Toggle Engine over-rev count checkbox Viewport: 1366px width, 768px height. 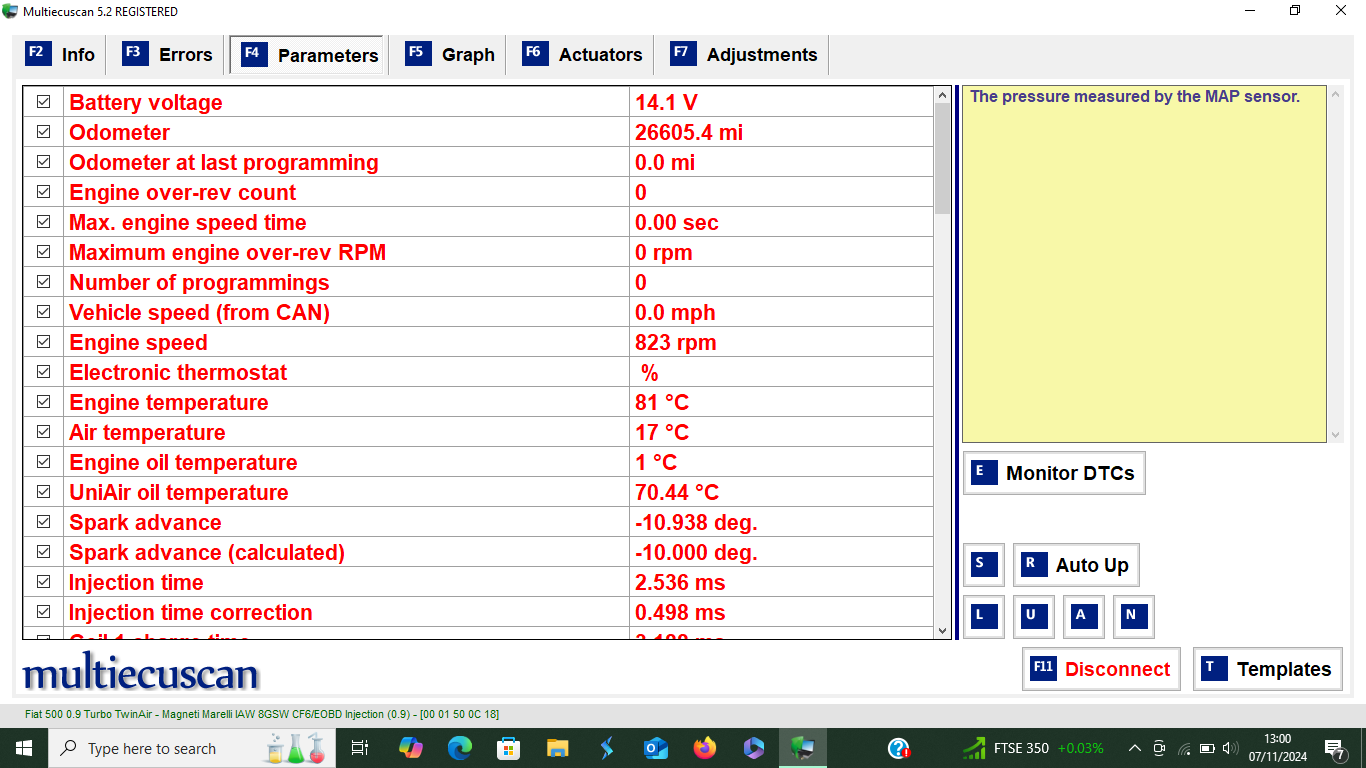click(43, 192)
